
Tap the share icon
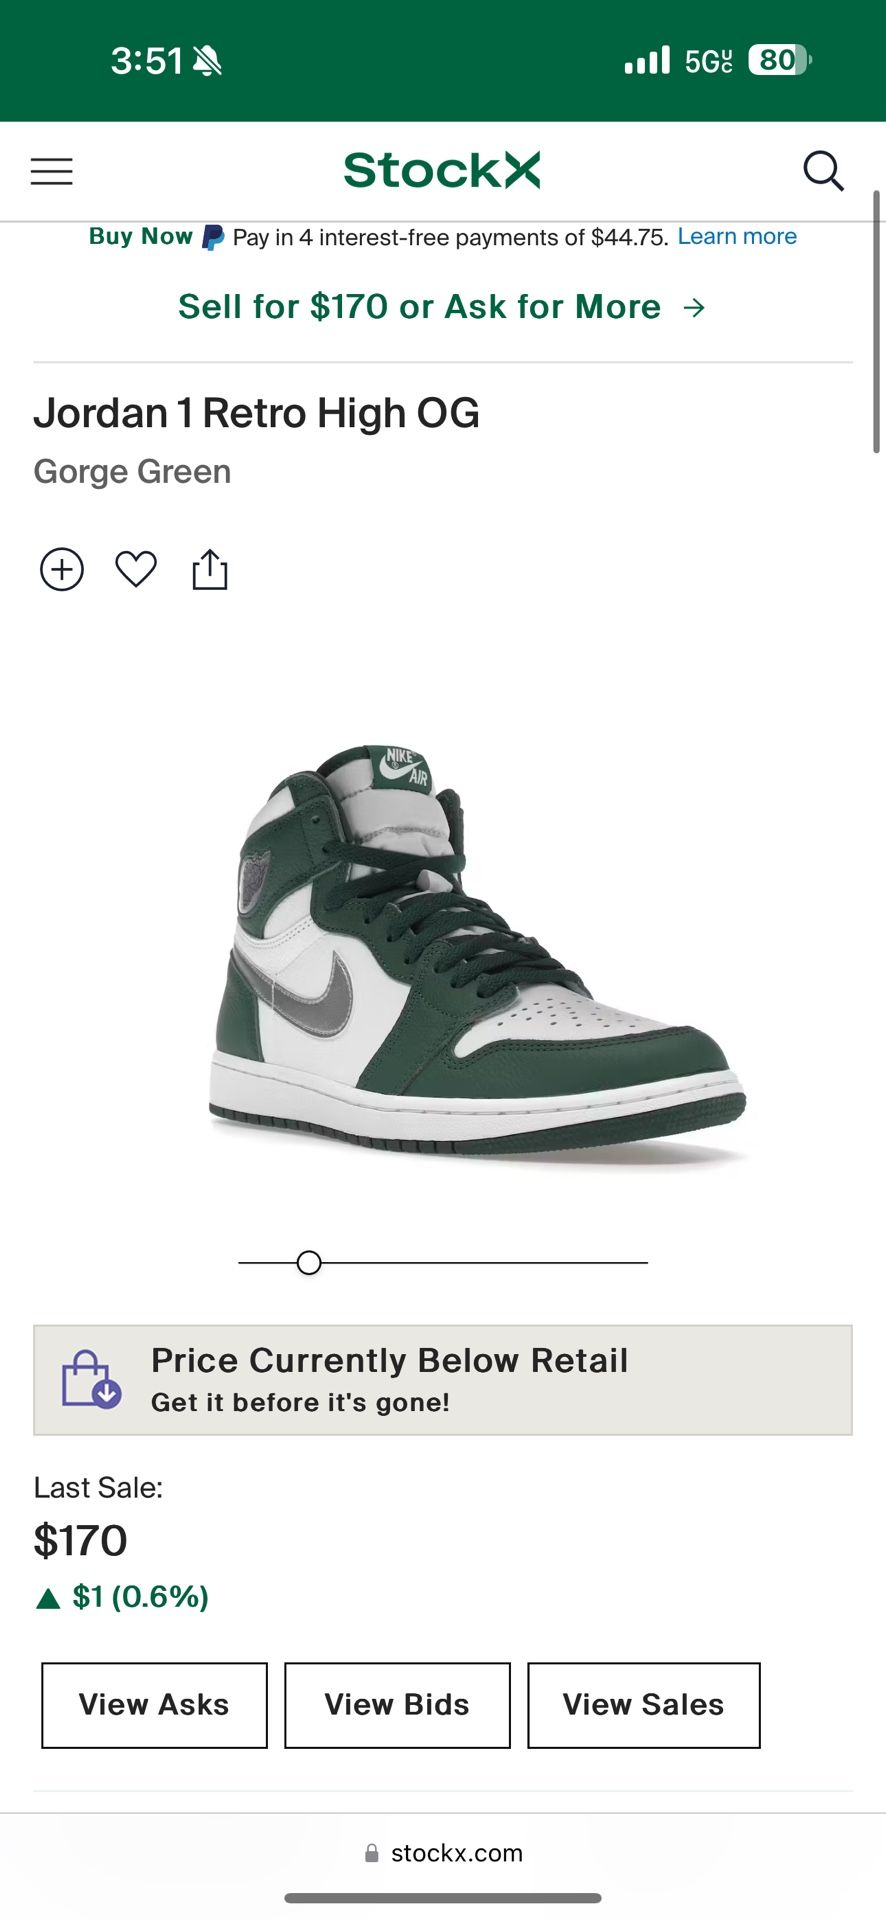point(210,570)
